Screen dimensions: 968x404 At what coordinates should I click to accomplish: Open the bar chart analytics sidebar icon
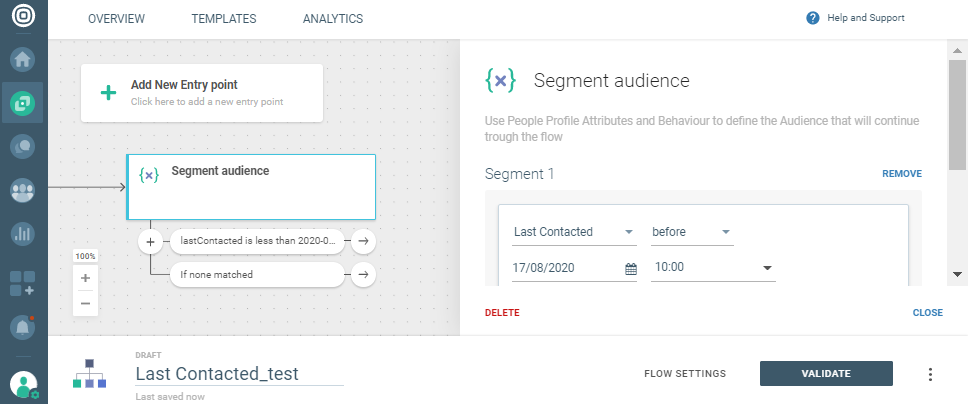(x=22, y=234)
